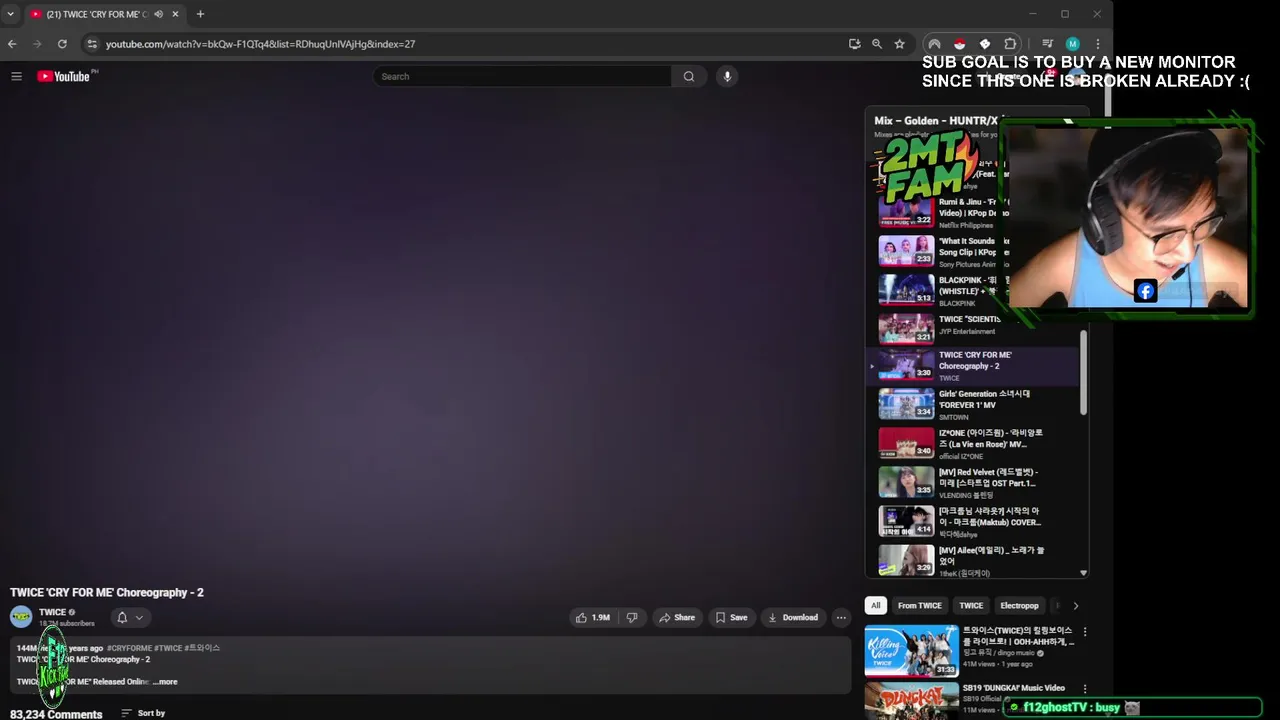Open Chrome profile avatar M
The width and height of the screenshot is (1280, 720).
tap(1072, 44)
